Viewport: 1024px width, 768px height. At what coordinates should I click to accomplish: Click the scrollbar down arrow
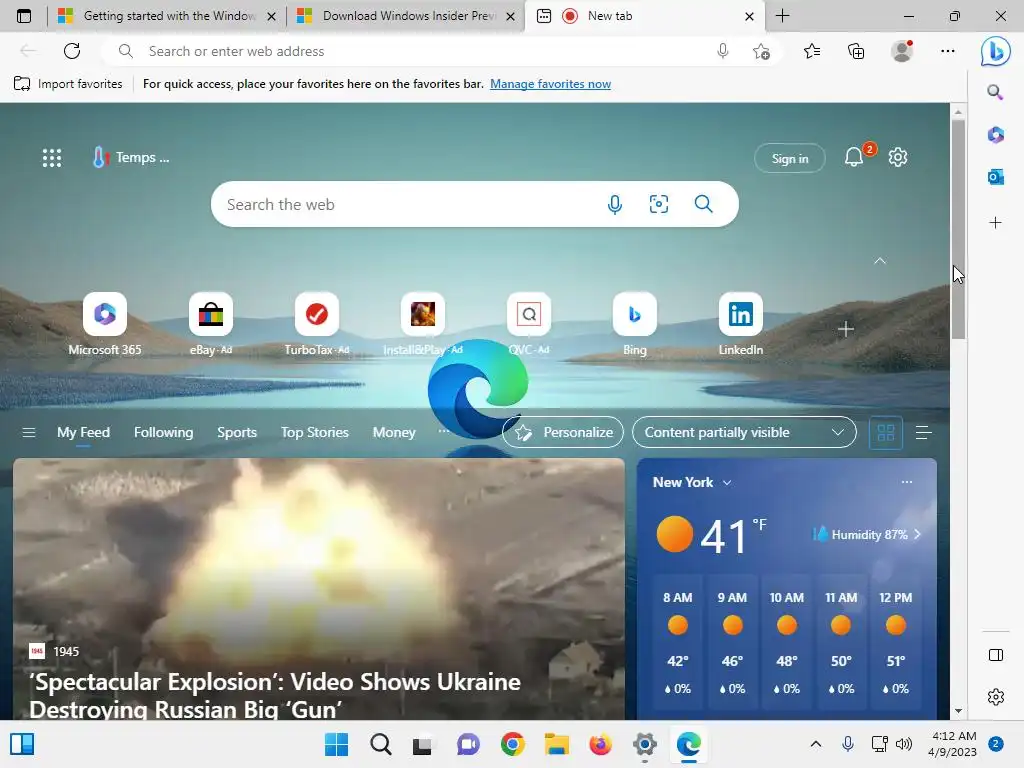(x=958, y=711)
